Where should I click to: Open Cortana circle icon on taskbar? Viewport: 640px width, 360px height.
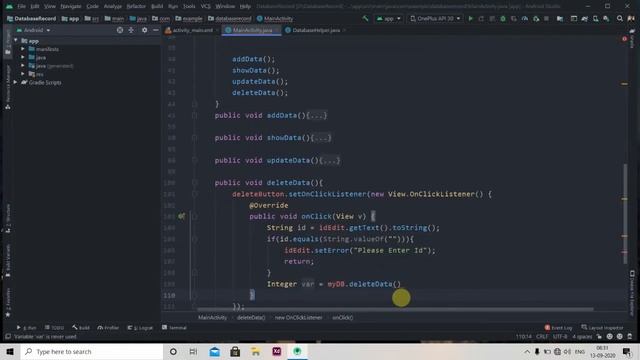click(173, 351)
